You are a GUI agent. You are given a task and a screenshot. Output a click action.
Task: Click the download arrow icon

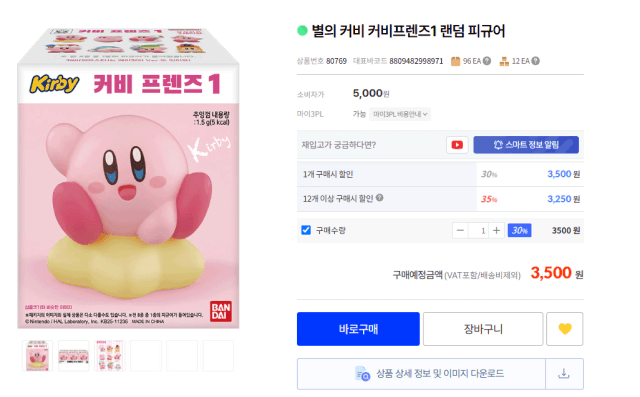(564, 374)
